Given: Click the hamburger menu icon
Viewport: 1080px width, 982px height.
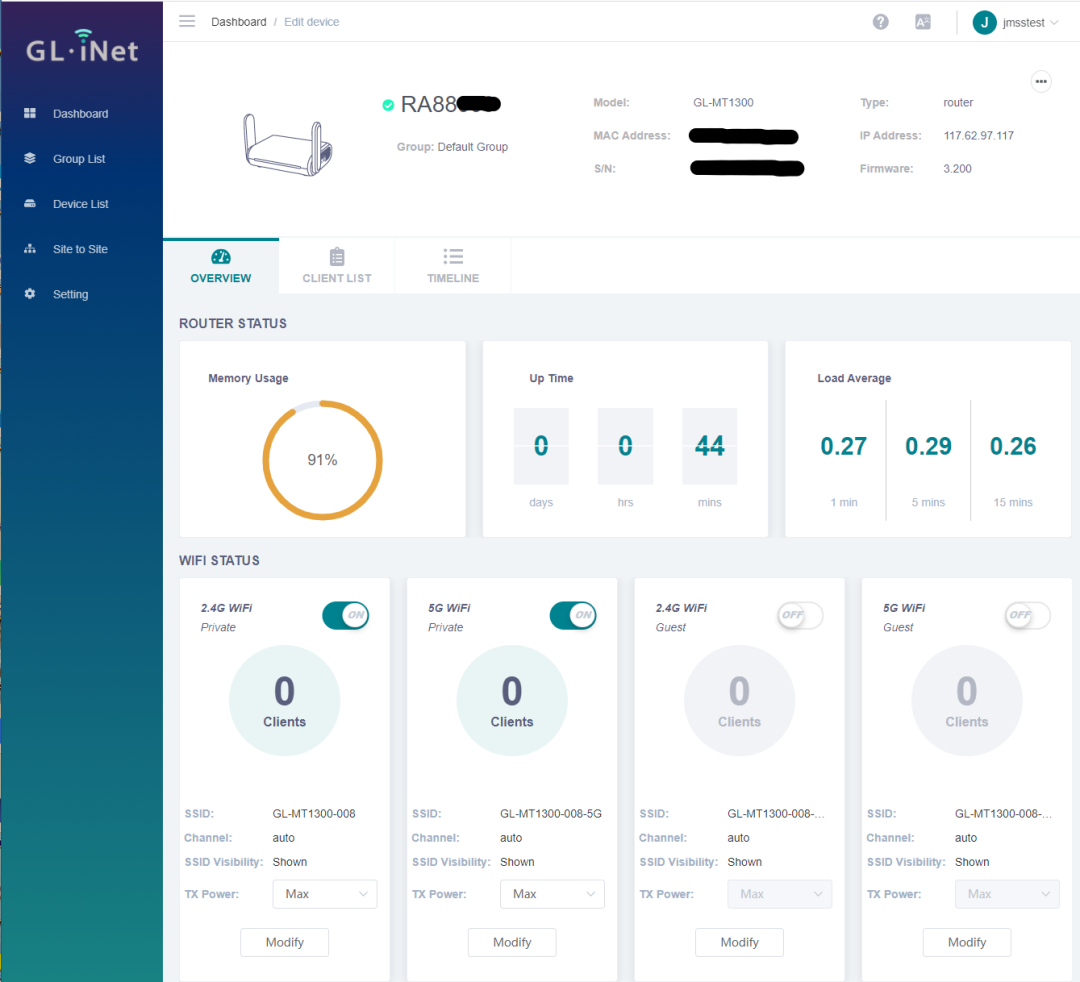Looking at the screenshot, I should [x=187, y=21].
